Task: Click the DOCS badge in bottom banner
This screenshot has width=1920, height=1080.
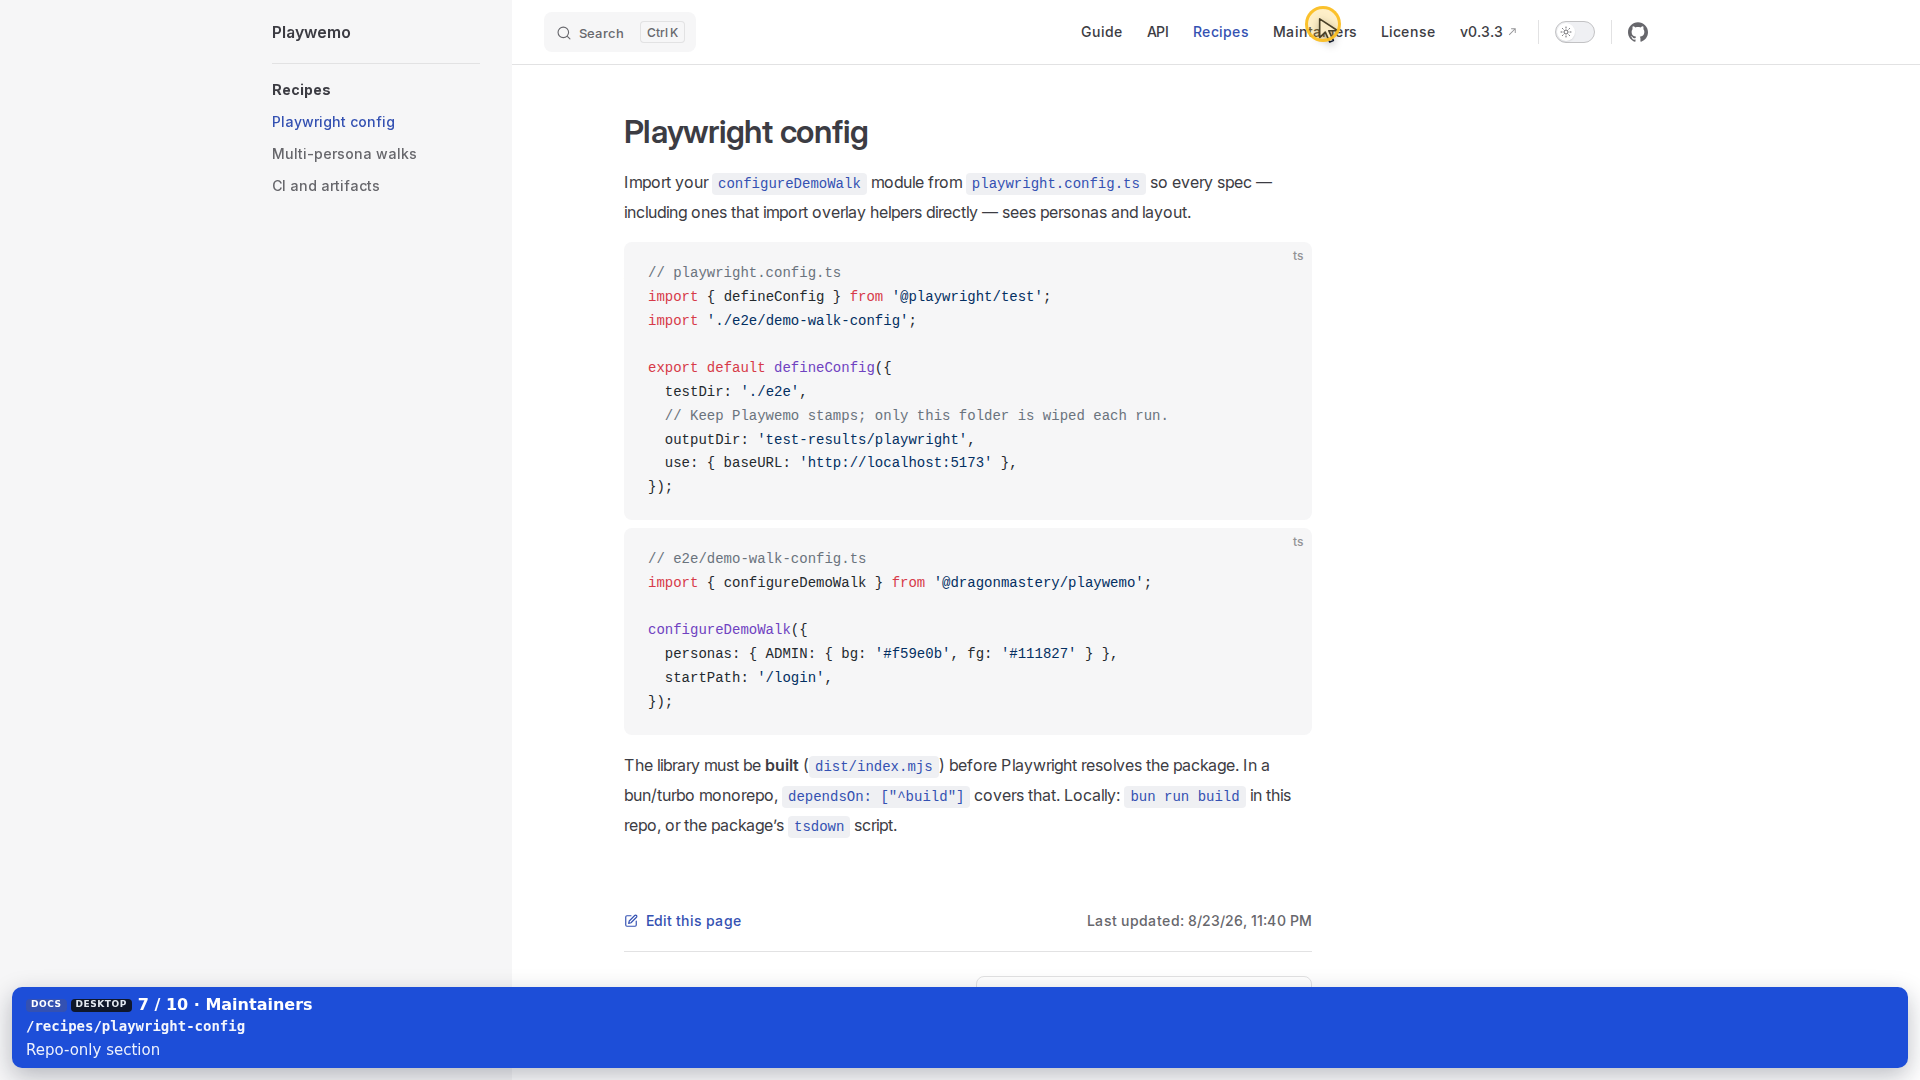Action: pyautogui.click(x=46, y=1004)
